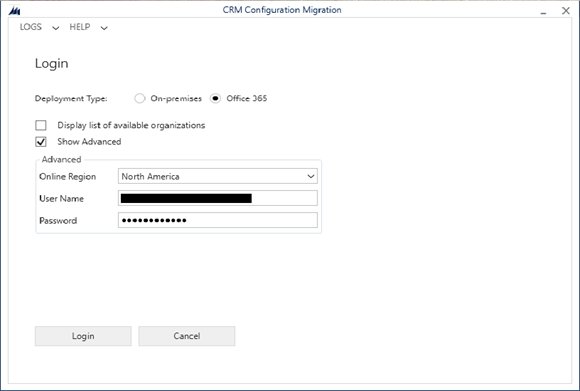Enable Display list of available organizations
Viewport: 580px width, 391px height.
pos(41,125)
